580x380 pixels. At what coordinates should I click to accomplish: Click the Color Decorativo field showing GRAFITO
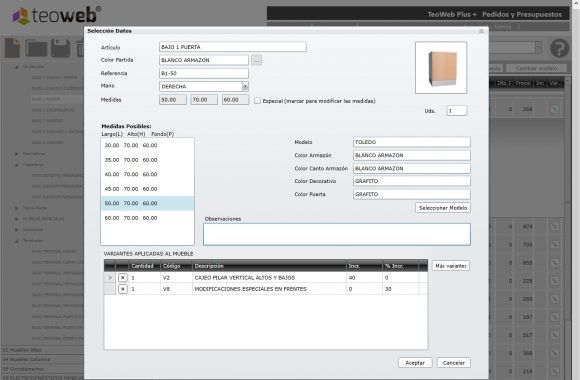click(x=412, y=181)
